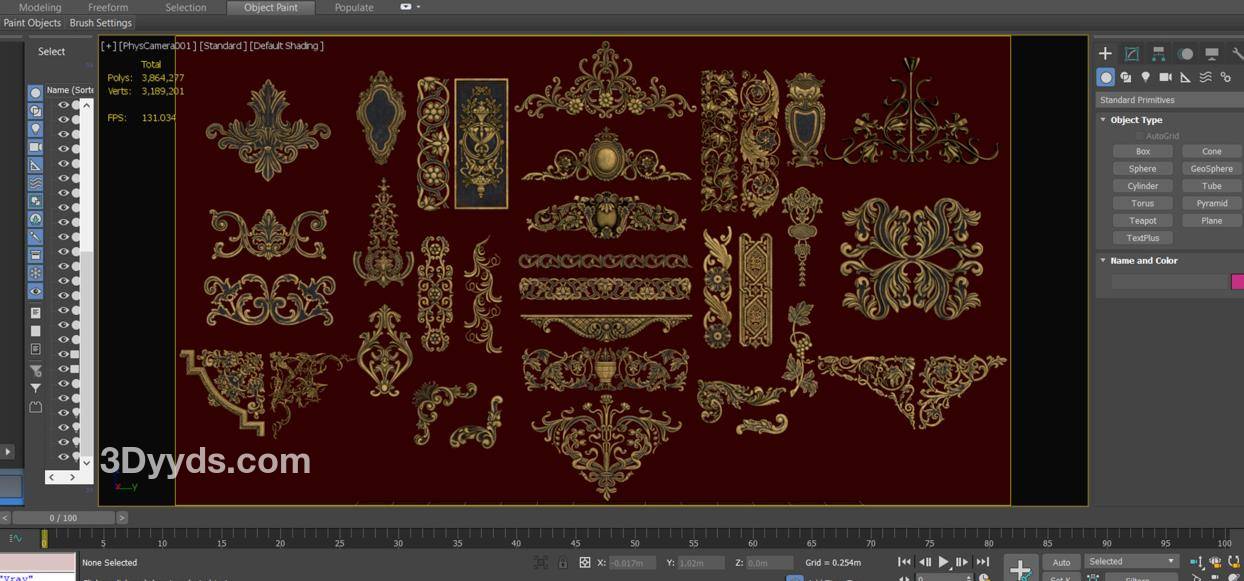Open the Space Warps category
Image resolution: width=1244 pixels, height=581 pixels.
click(x=1206, y=77)
